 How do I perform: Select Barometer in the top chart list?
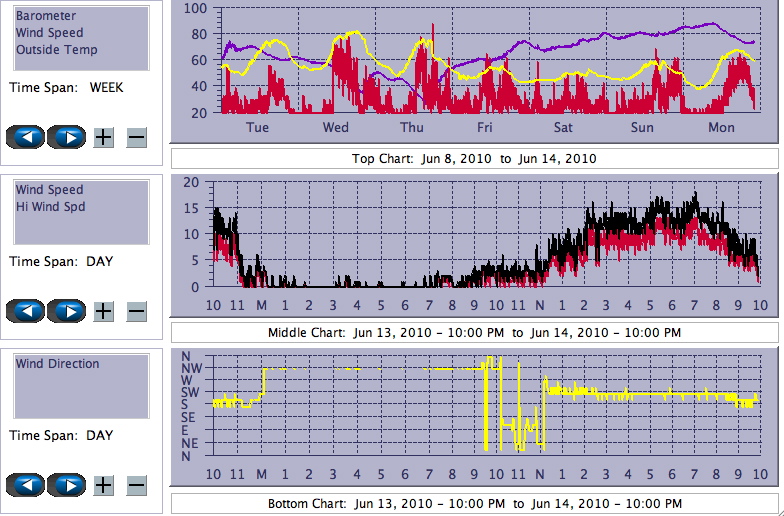tap(46, 16)
